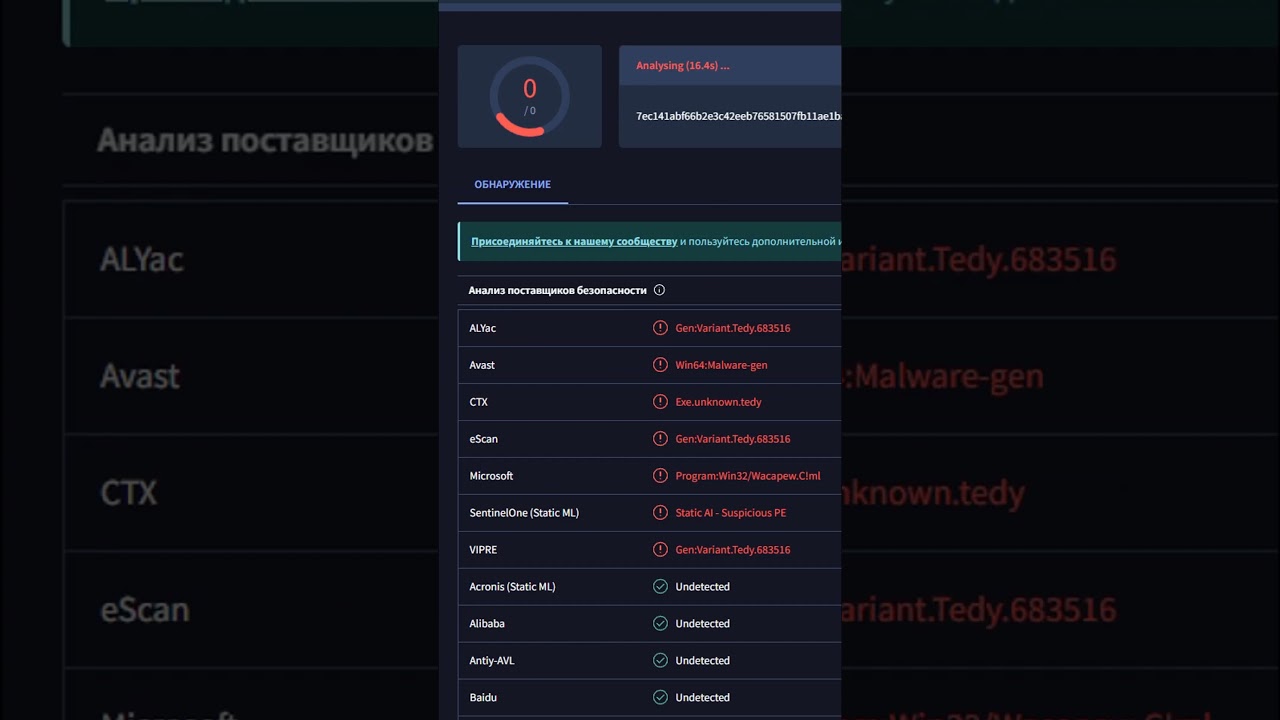This screenshot has height=720, width=1280.
Task: Select the Baidu vendor name
Action: click(x=483, y=698)
